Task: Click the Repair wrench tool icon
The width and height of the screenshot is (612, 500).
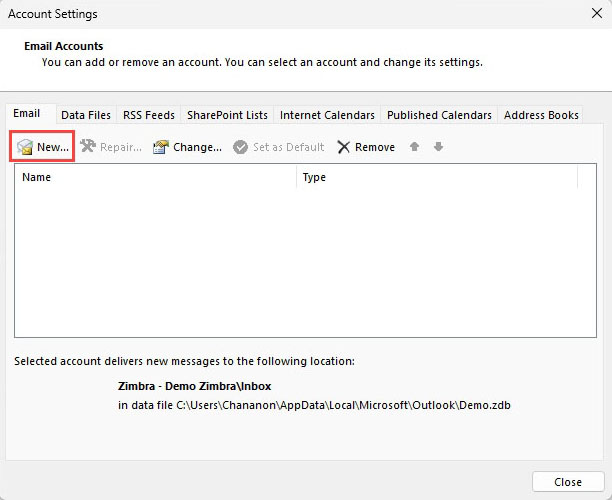Action: [x=88, y=147]
